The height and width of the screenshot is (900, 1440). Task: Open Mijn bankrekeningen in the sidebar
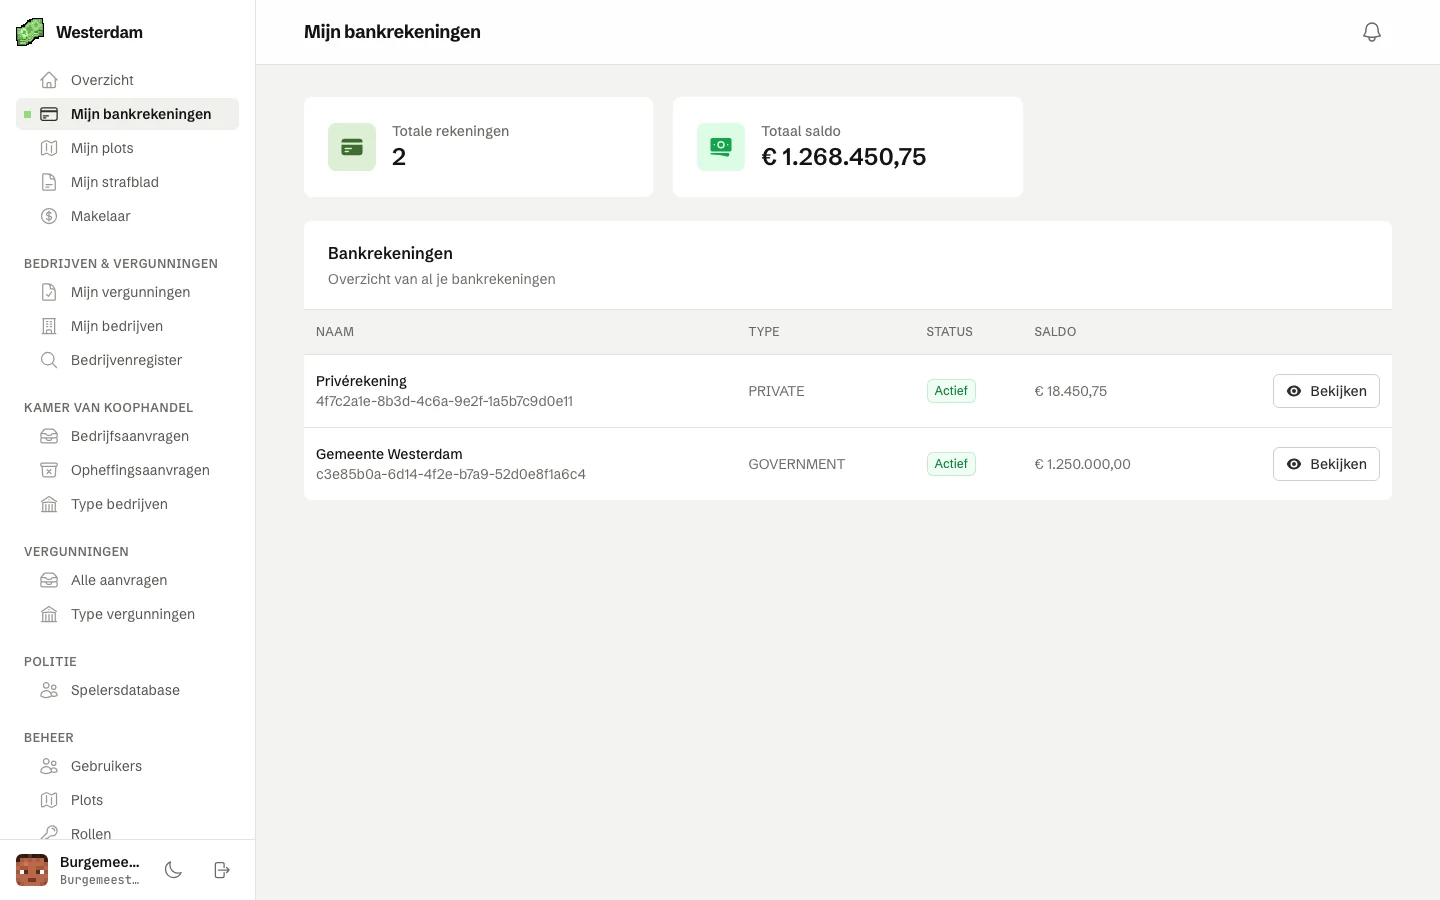coord(127,114)
